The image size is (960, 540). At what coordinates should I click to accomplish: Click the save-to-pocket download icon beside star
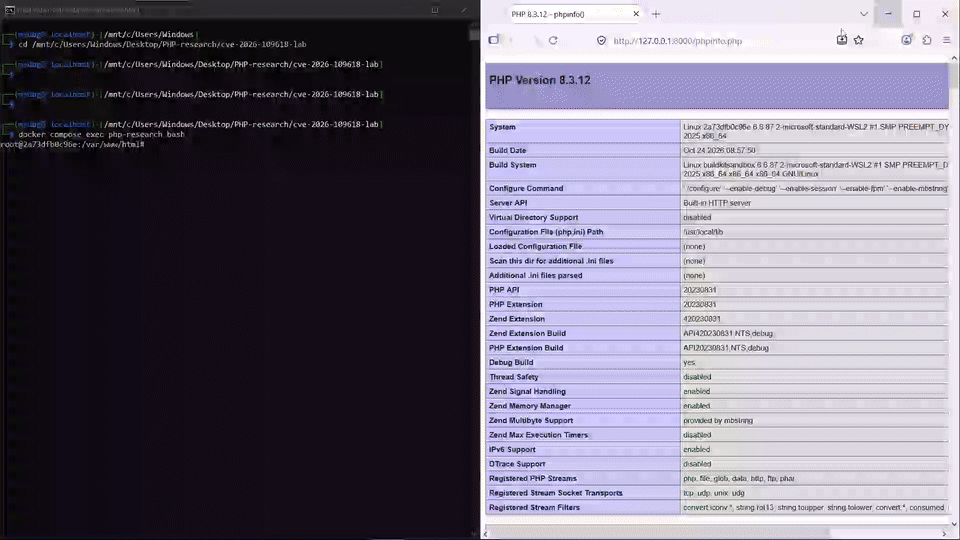point(842,40)
